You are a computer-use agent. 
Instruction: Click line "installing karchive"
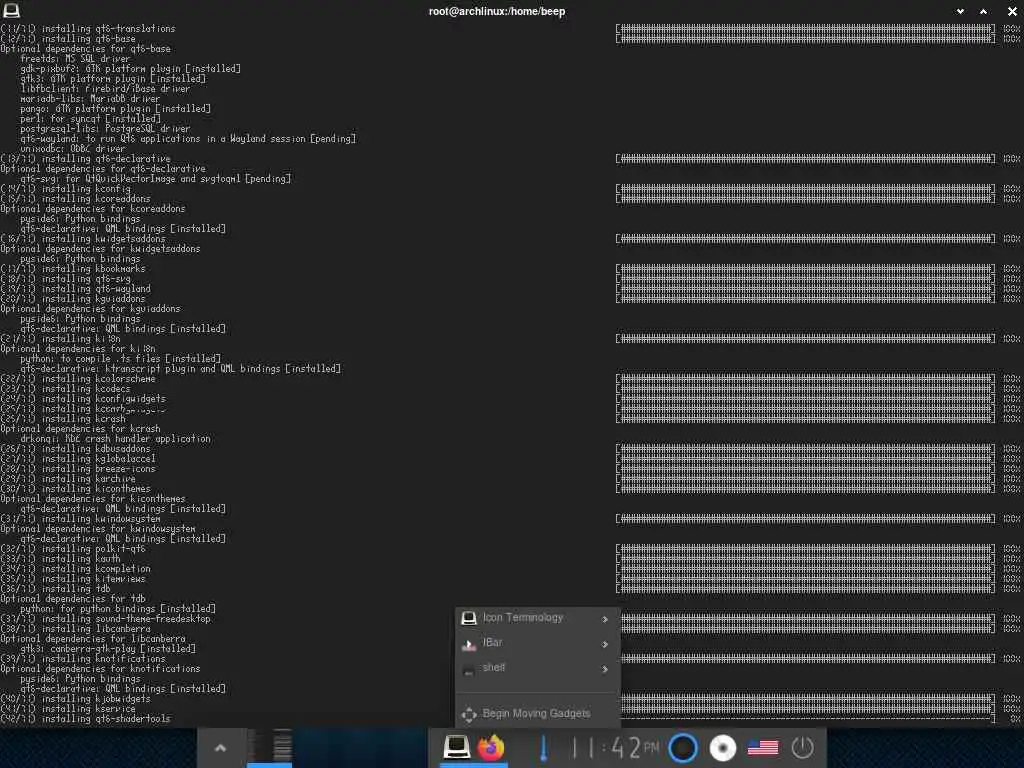click(68, 479)
